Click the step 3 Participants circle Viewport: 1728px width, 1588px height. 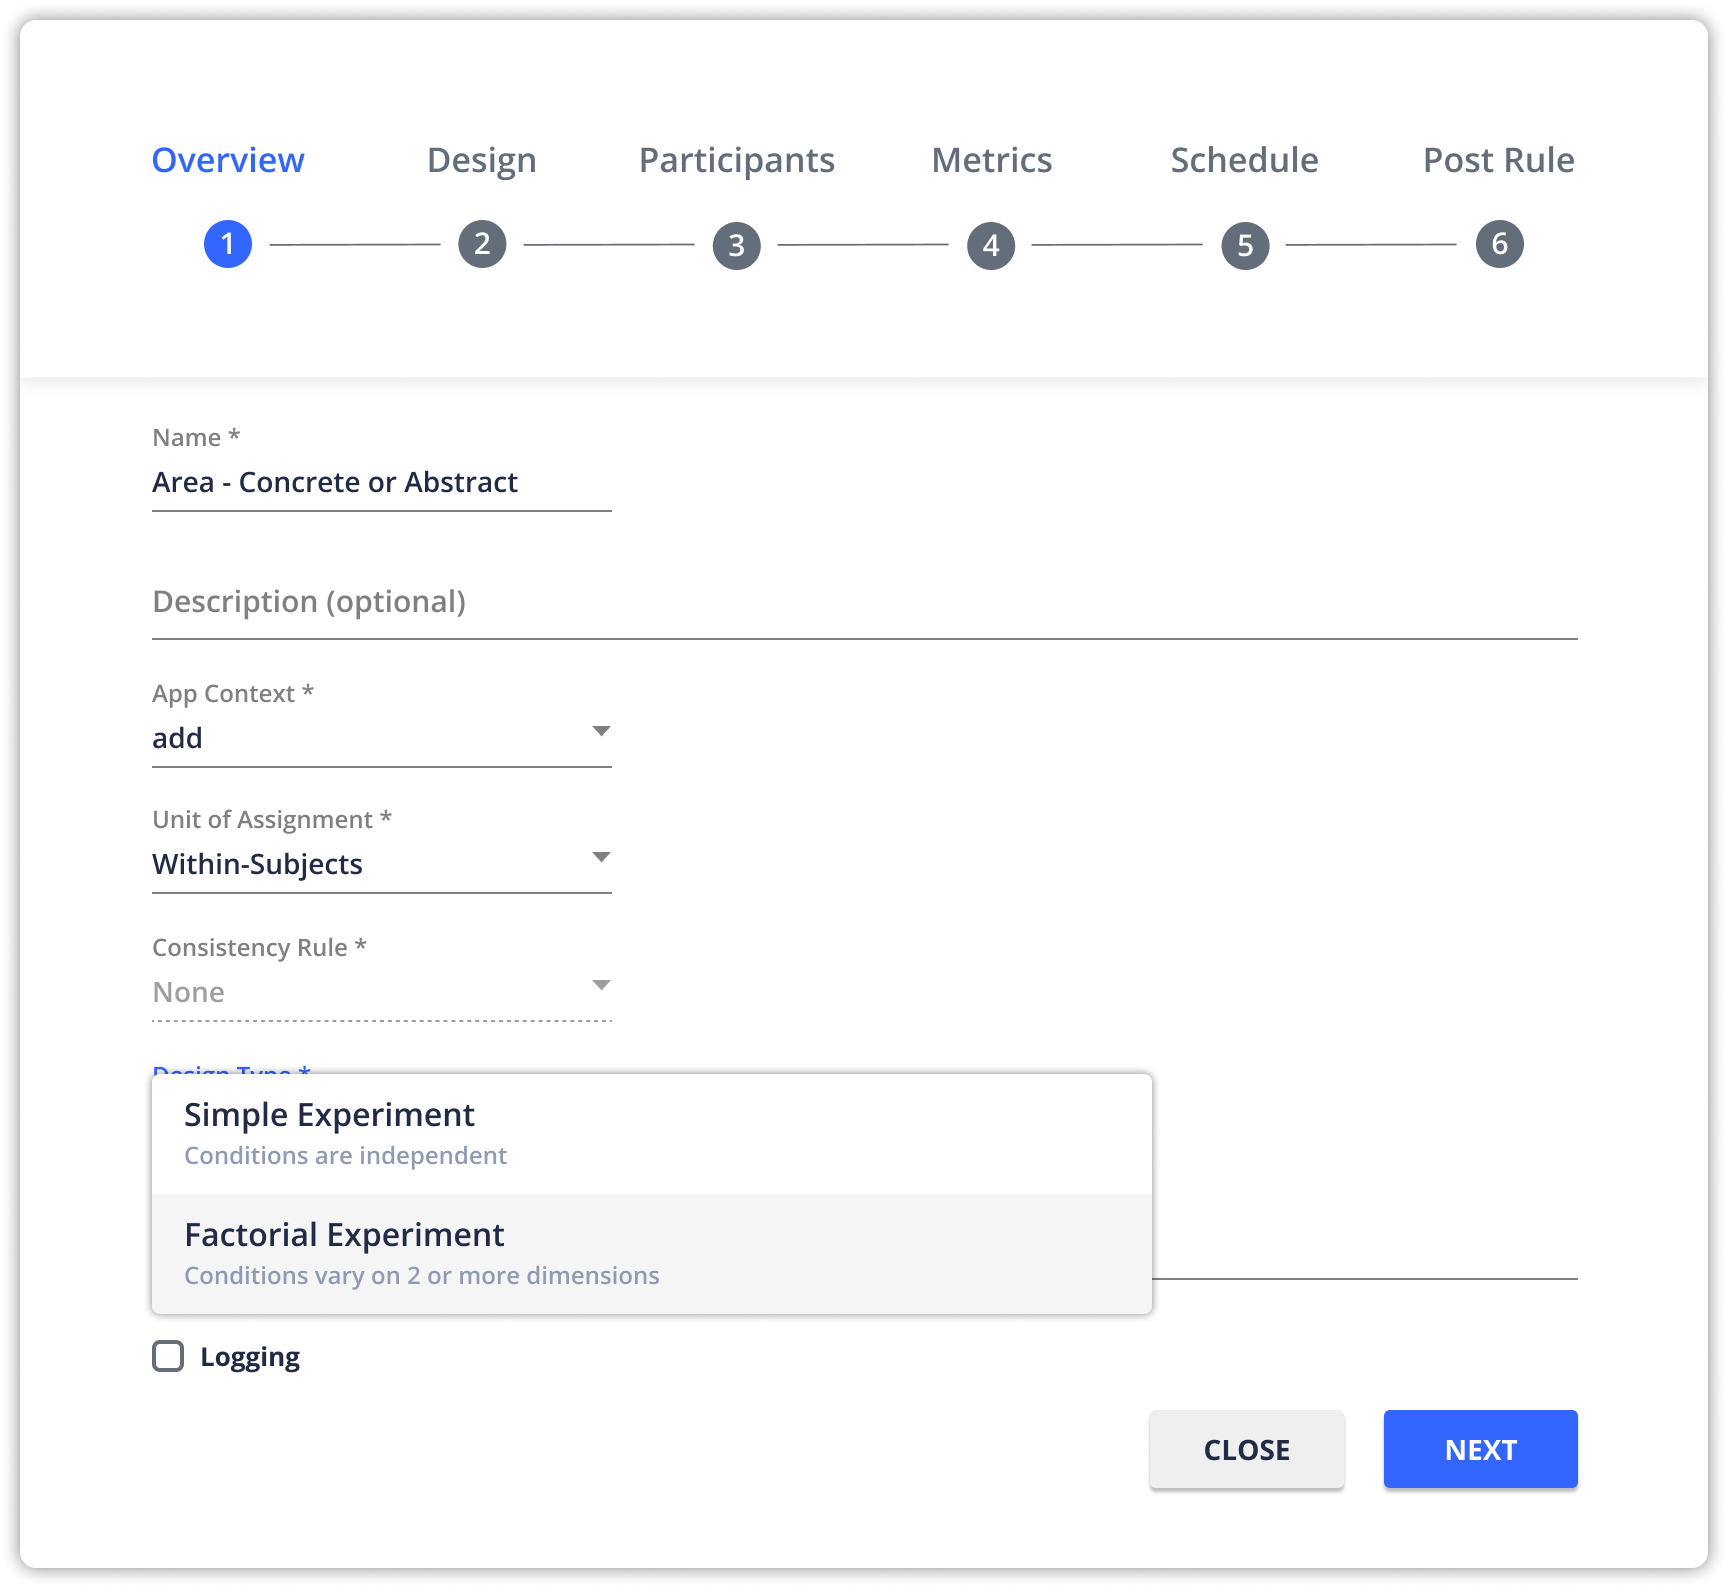click(x=737, y=243)
